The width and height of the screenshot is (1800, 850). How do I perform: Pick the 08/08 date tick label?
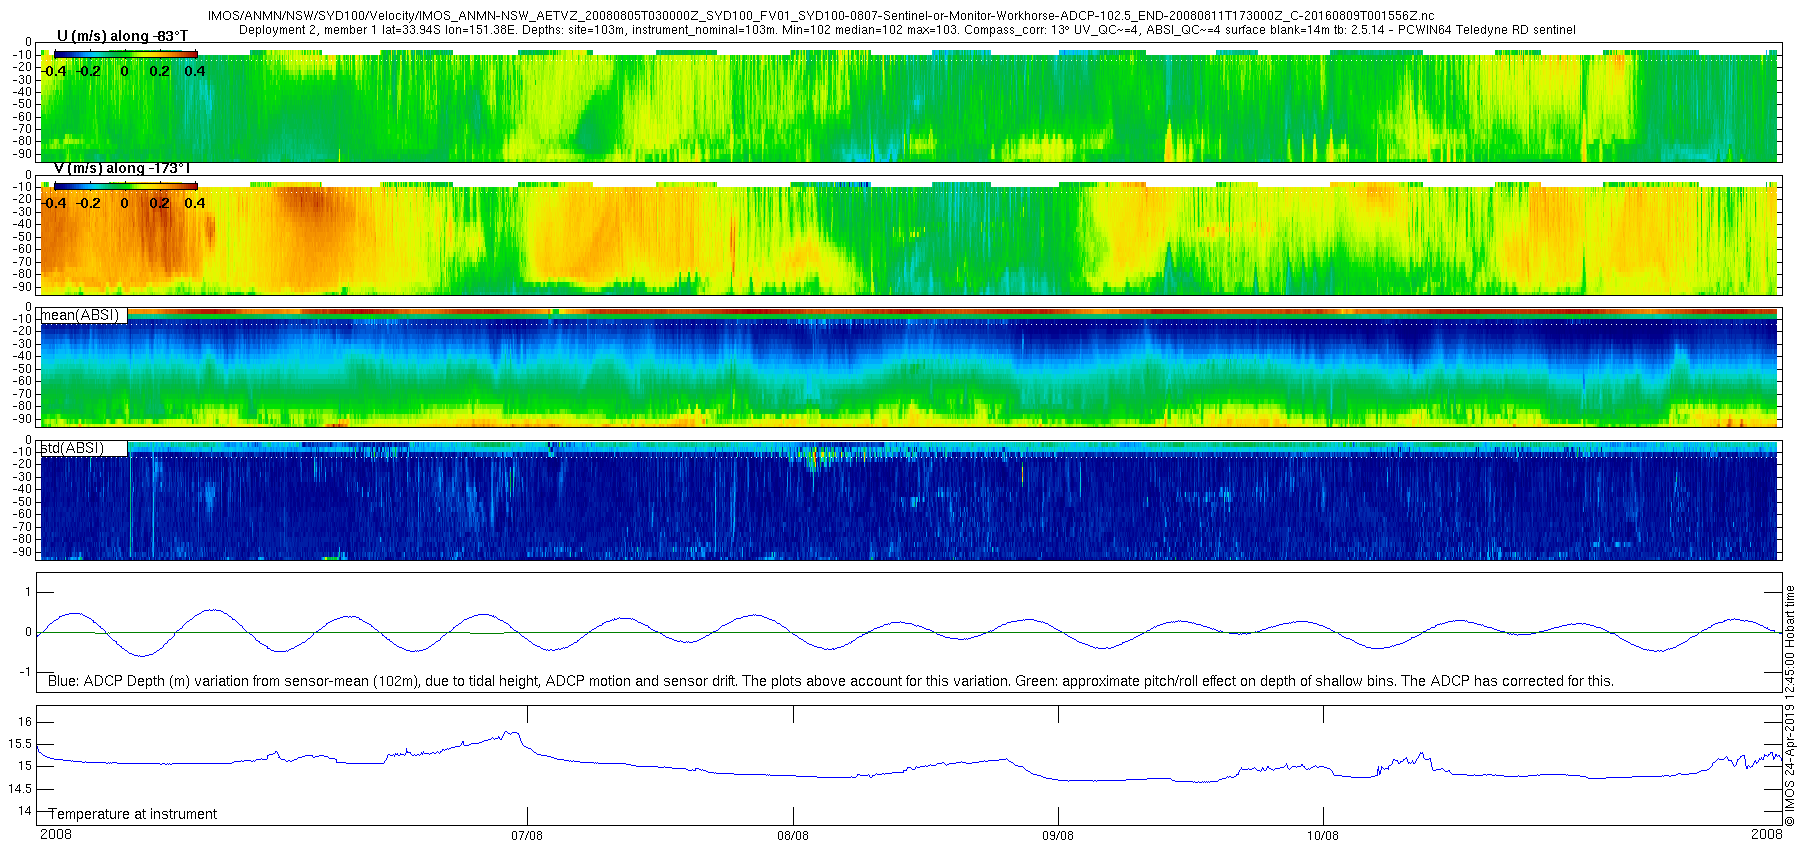point(792,835)
